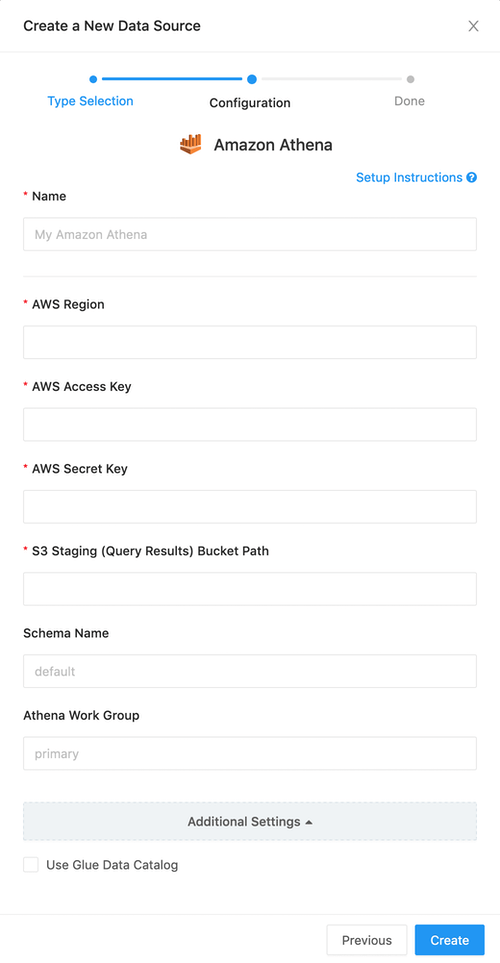Screen dimensions: 500x963
Task: Go back to Type Selection step
Action: (90, 101)
